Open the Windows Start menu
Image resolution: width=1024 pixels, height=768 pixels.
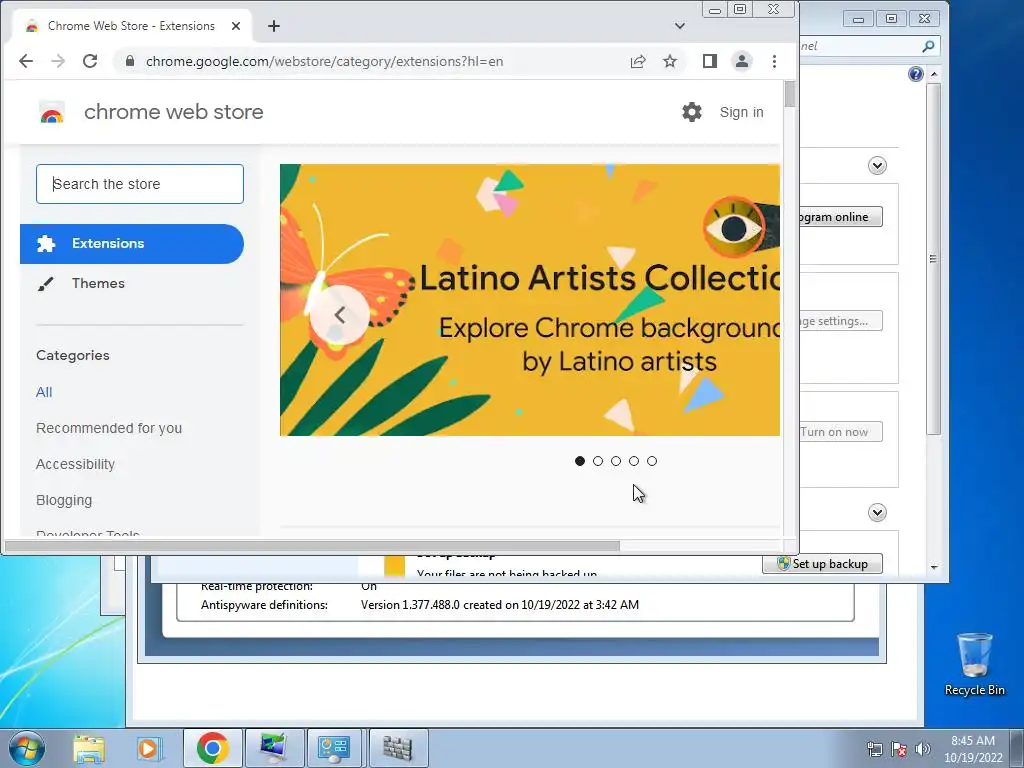(x=26, y=748)
